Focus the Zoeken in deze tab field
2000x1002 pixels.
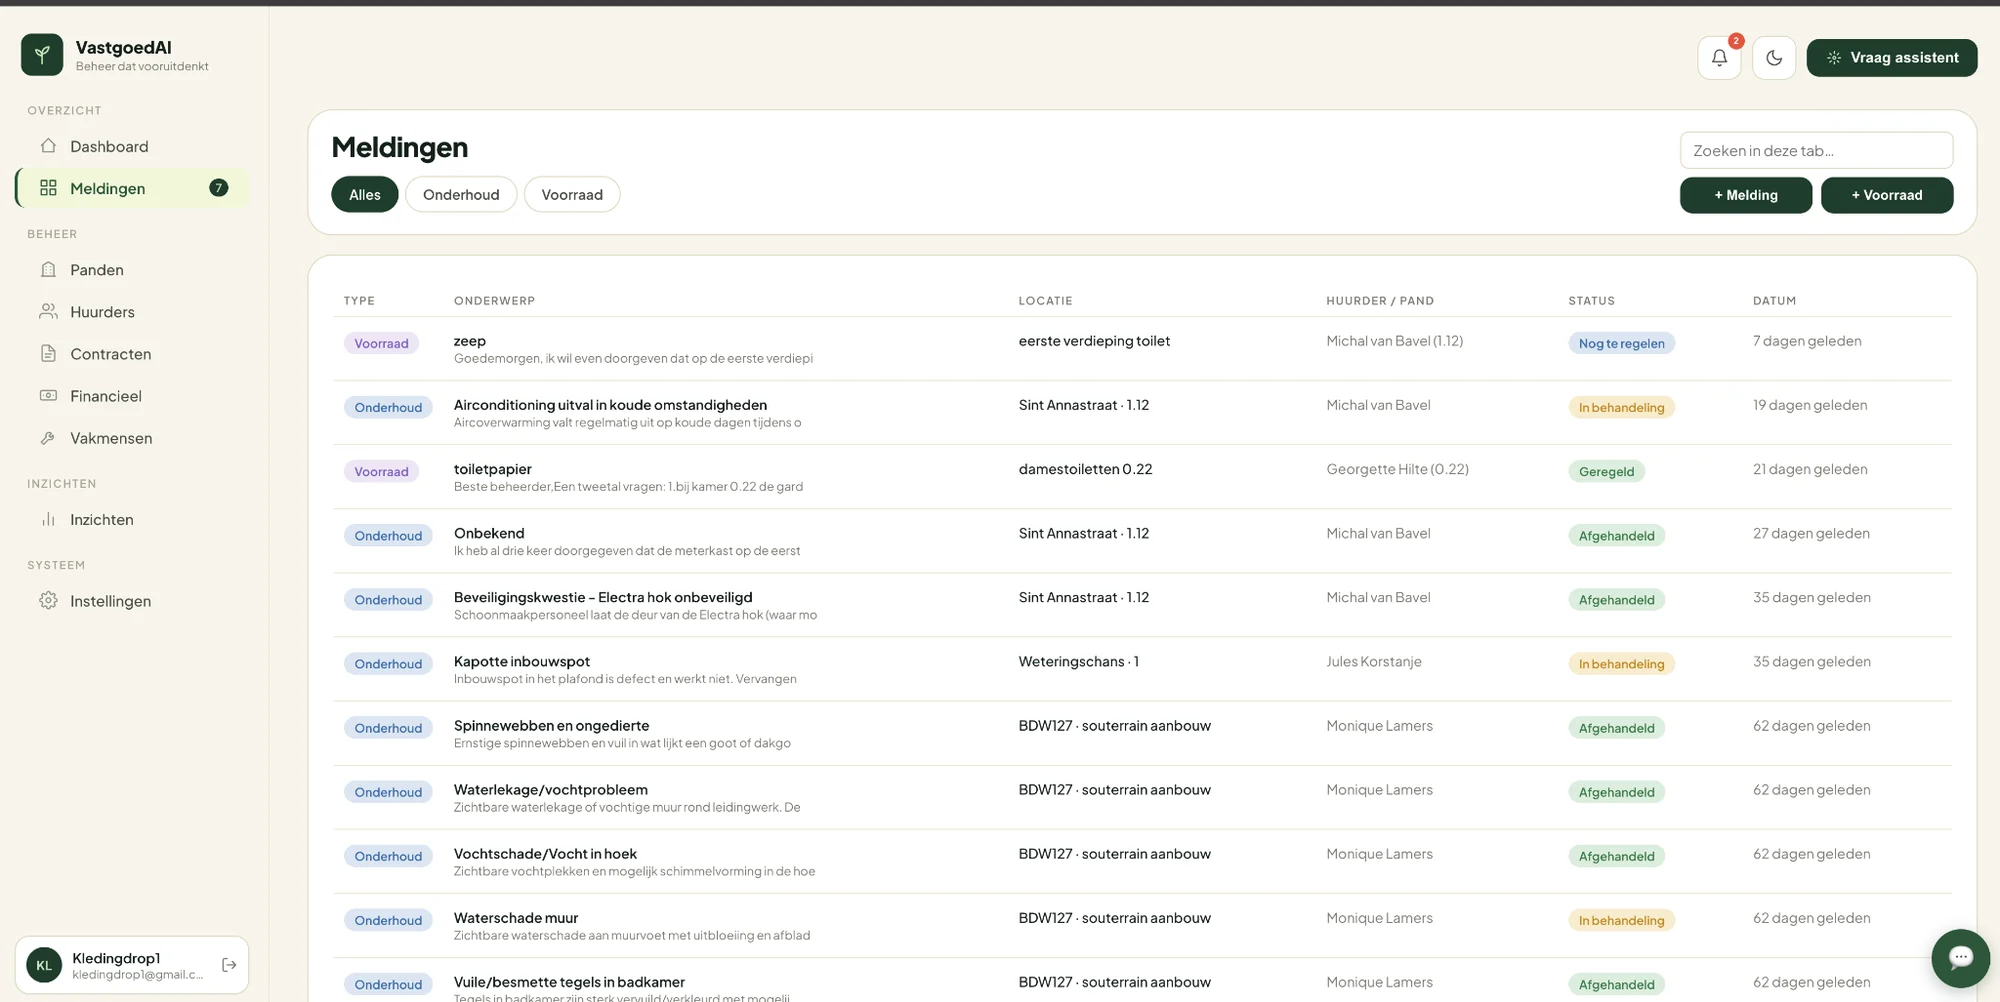(1816, 151)
